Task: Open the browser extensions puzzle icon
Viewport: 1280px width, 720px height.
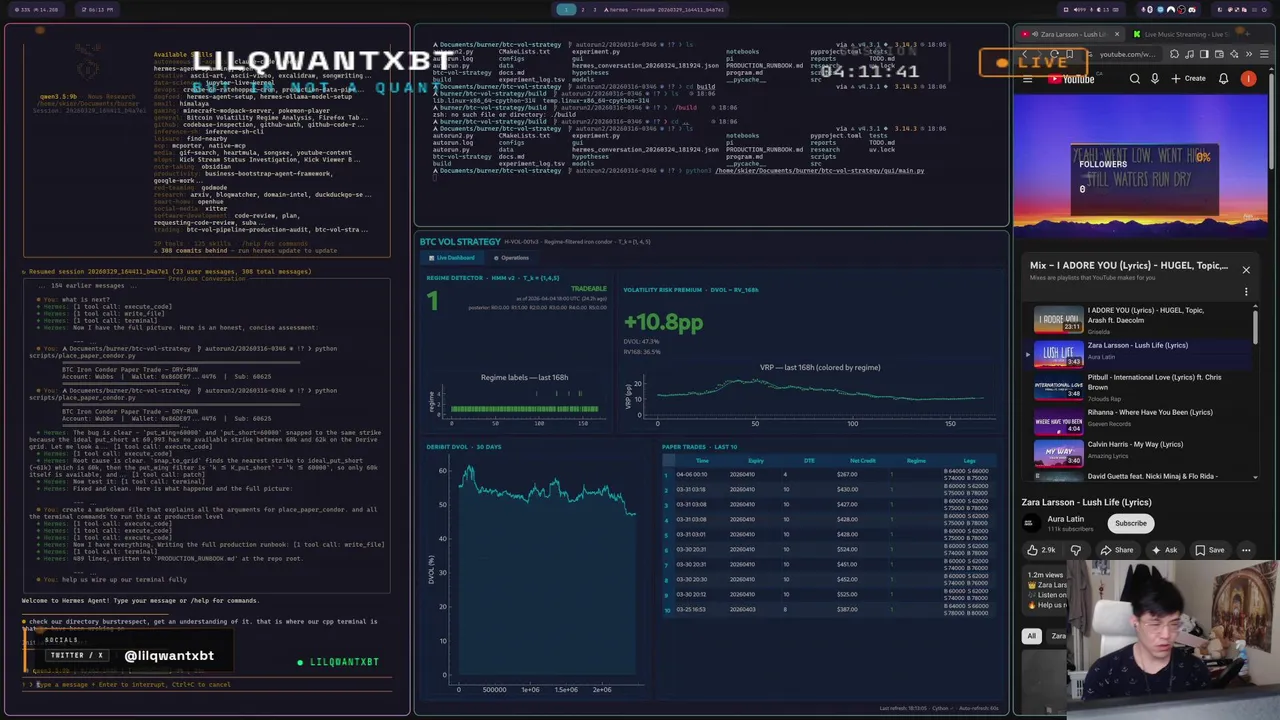Action: (x=1174, y=54)
